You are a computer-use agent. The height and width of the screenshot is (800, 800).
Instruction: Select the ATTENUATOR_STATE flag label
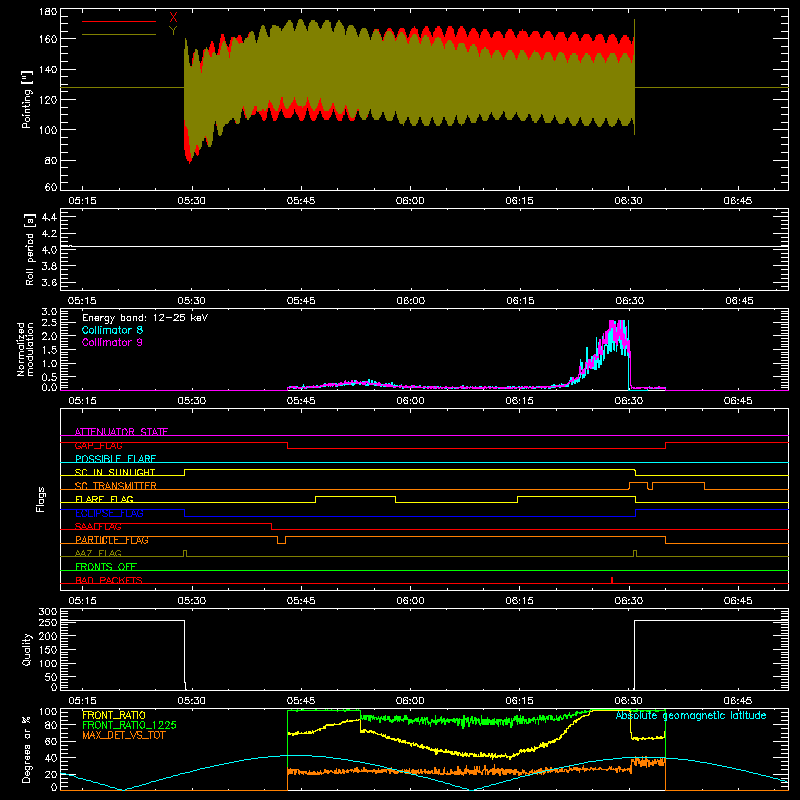121,432
